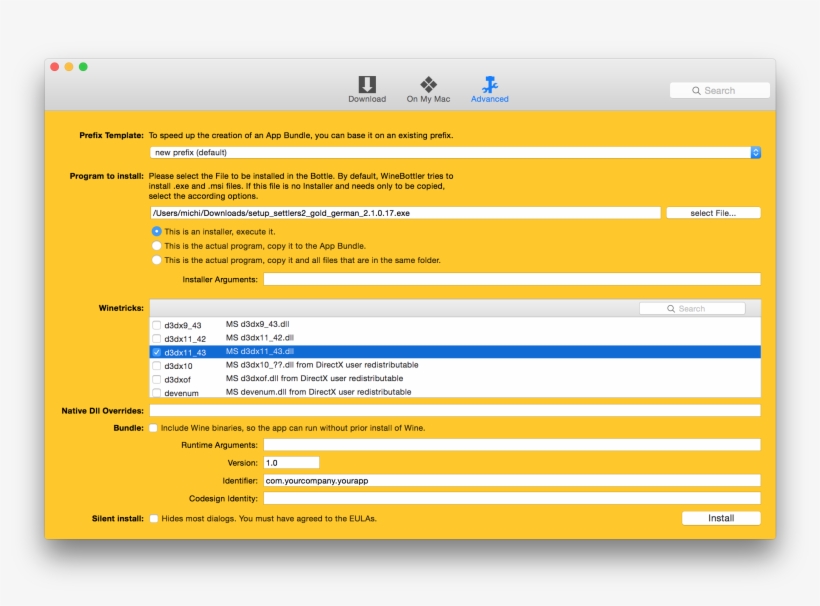This screenshot has width=820, height=606.
Task: Select 'MS d3dx11_43.dll' highlighted row
Action: 455,352
